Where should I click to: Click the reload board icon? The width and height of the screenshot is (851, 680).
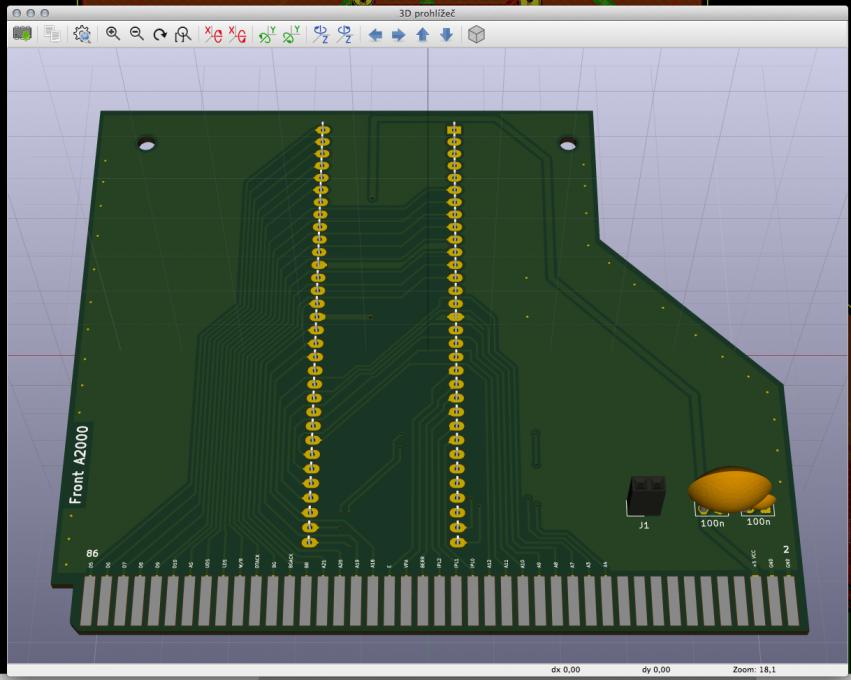pos(22,34)
